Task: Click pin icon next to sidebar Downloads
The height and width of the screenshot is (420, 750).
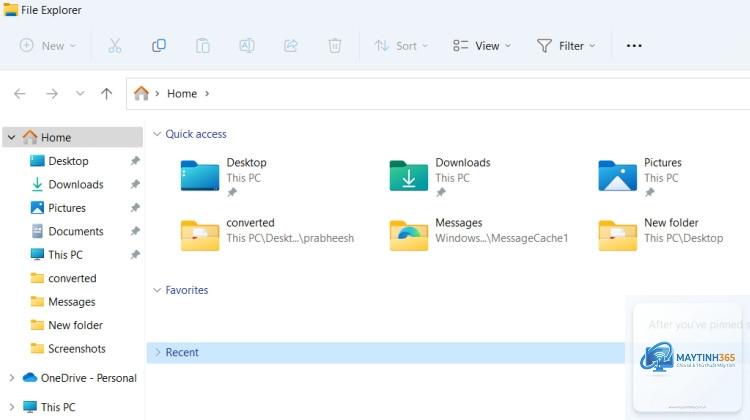Action: pyautogui.click(x=135, y=184)
